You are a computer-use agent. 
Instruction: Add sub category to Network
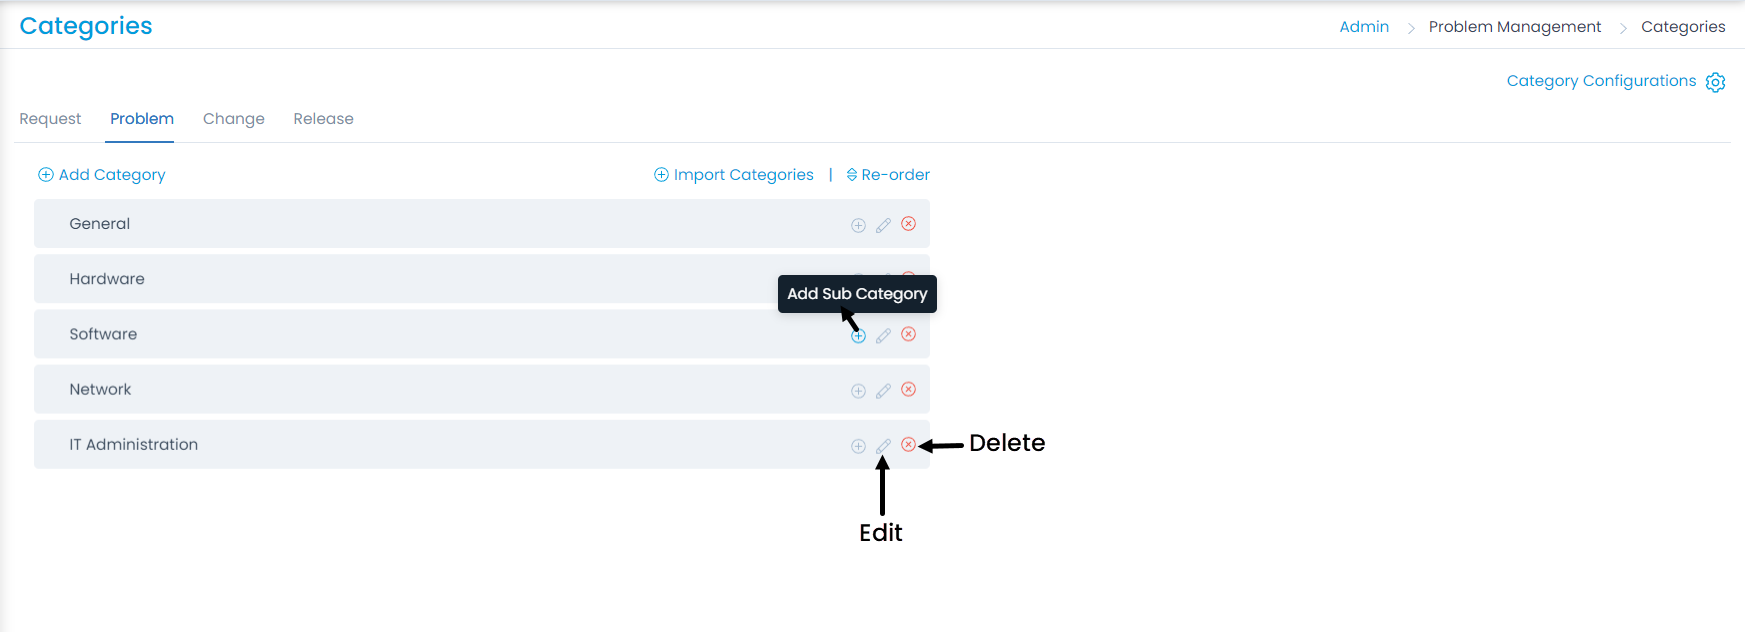coord(858,391)
